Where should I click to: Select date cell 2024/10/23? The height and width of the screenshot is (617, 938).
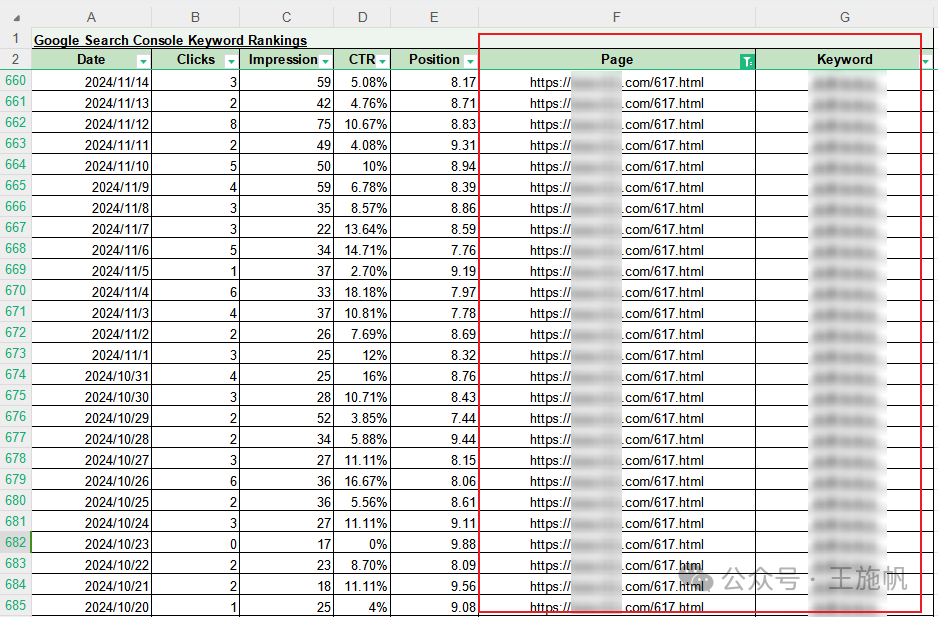coord(92,544)
